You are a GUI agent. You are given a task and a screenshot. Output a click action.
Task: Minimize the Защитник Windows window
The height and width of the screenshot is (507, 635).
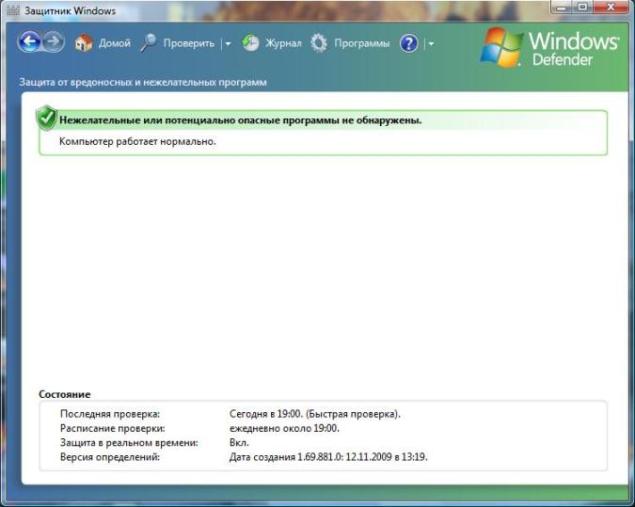[561, 6]
